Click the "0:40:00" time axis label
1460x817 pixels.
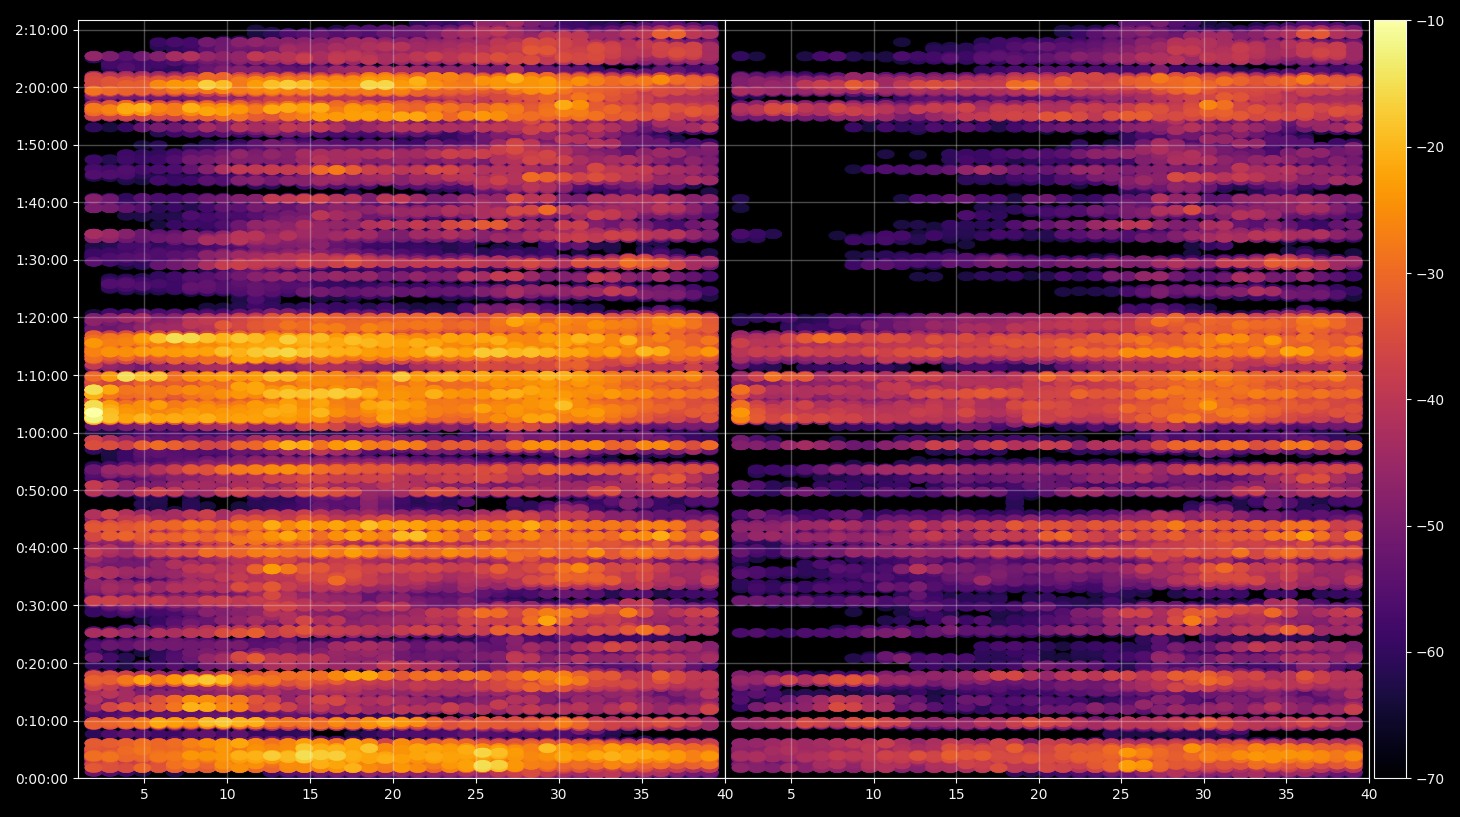point(41,548)
